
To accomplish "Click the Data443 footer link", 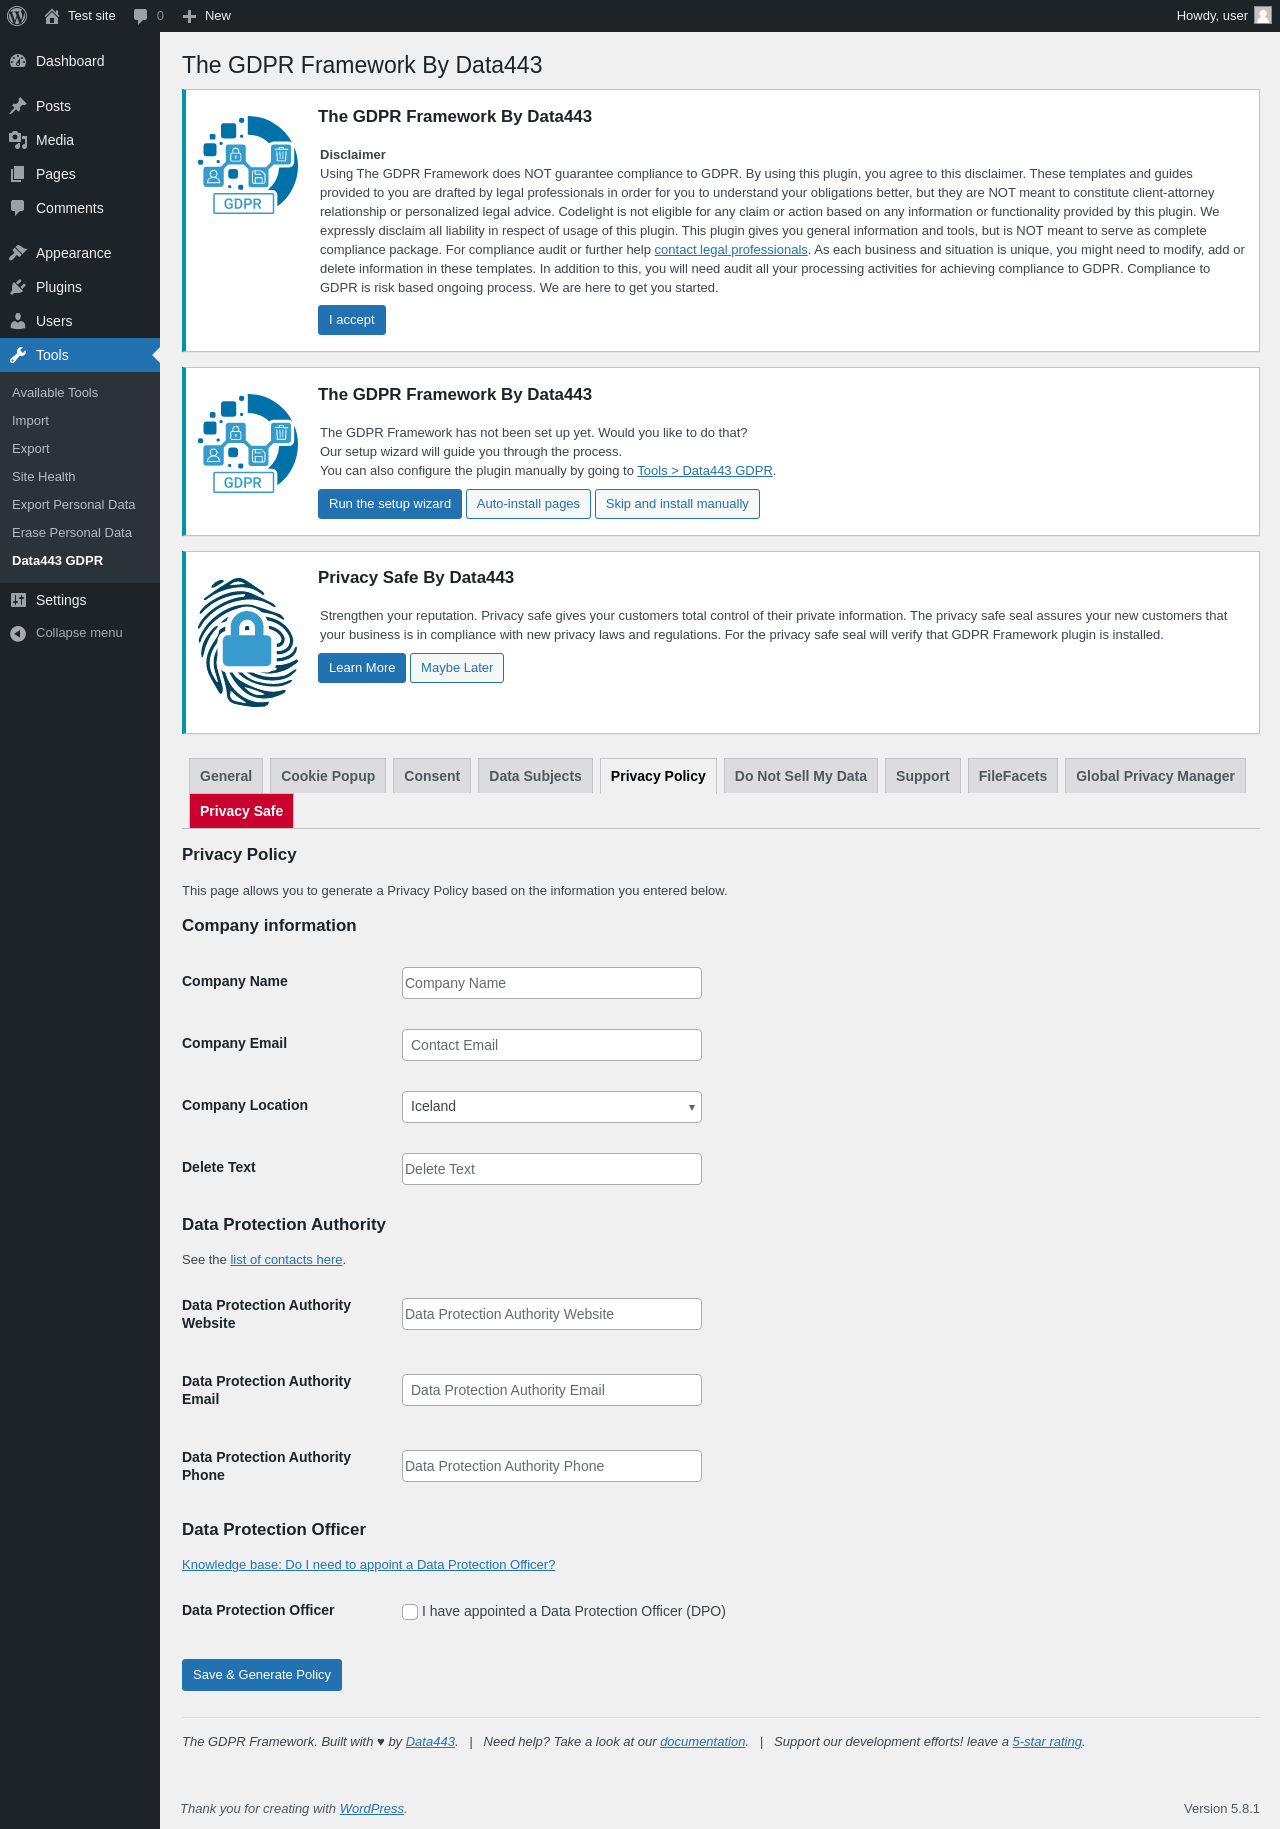I will 430,1742.
